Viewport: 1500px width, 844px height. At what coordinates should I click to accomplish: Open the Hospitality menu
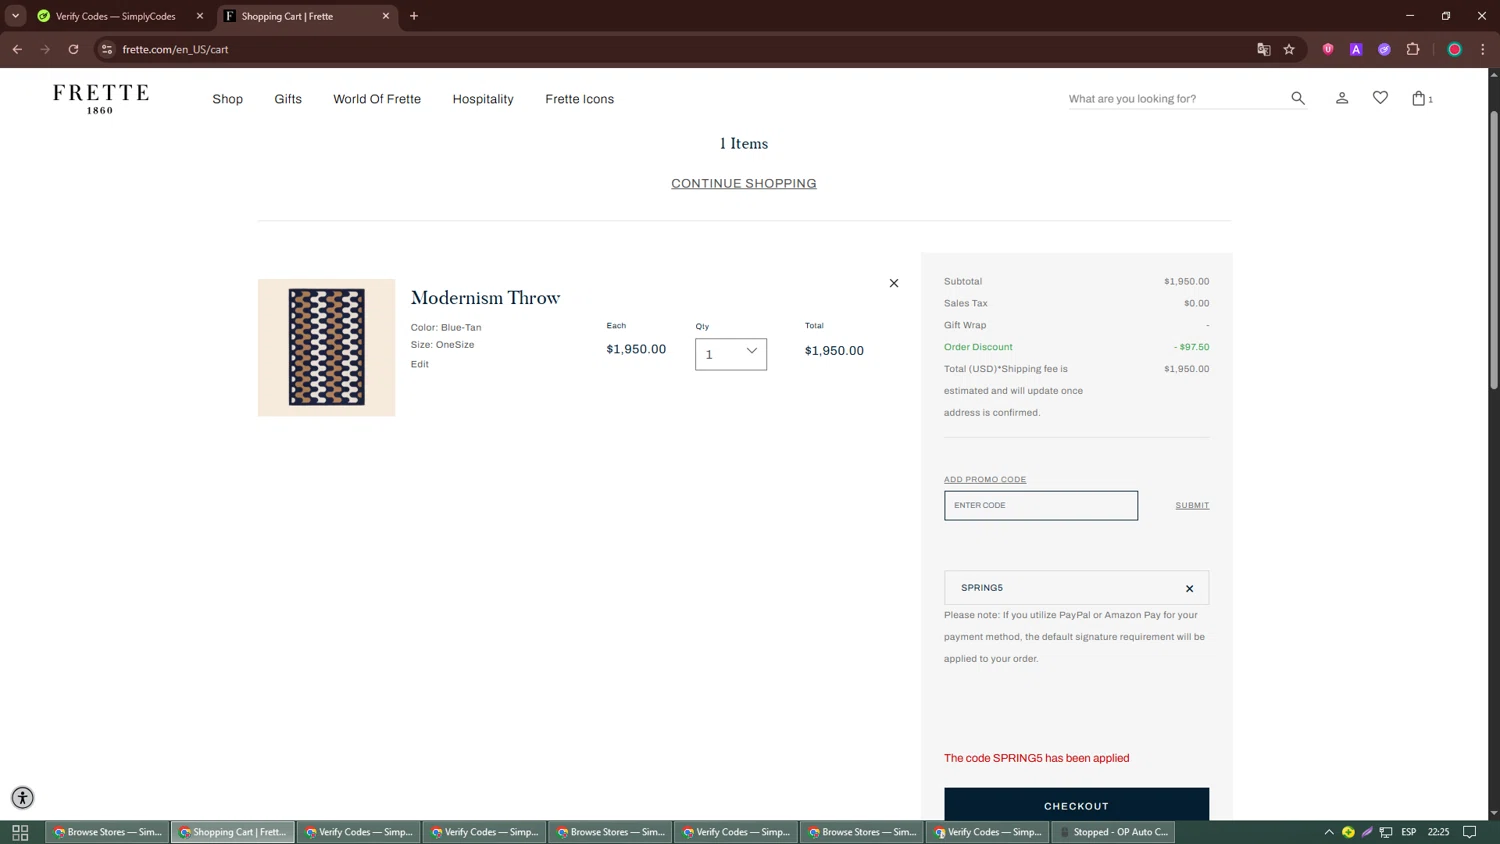tap(483, 99)
